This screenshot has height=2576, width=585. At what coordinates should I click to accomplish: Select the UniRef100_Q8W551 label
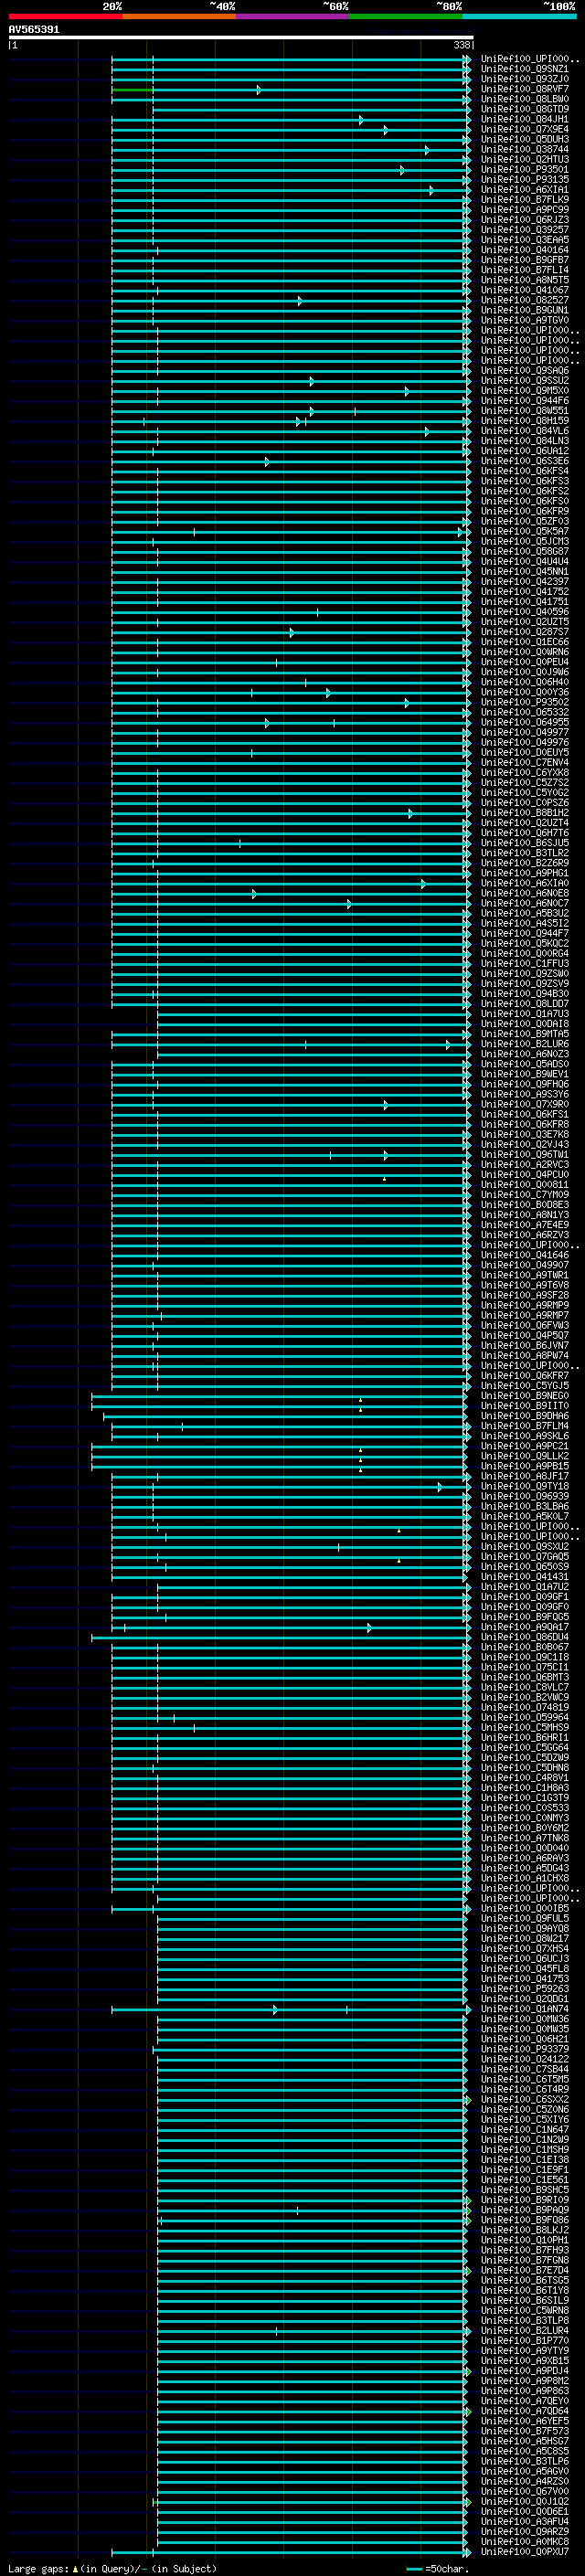pos(524,411)
